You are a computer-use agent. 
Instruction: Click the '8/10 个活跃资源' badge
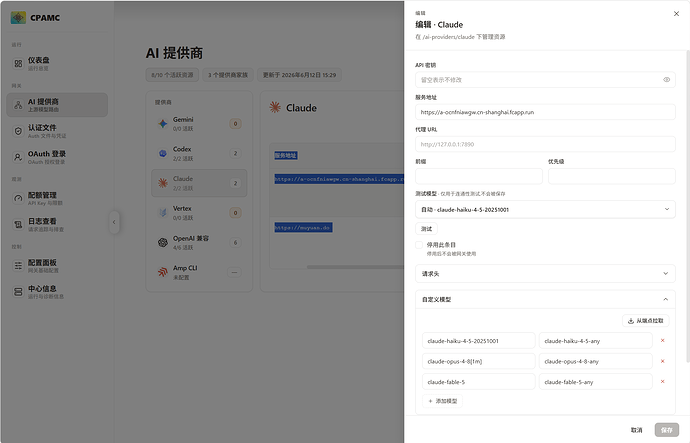172,75
